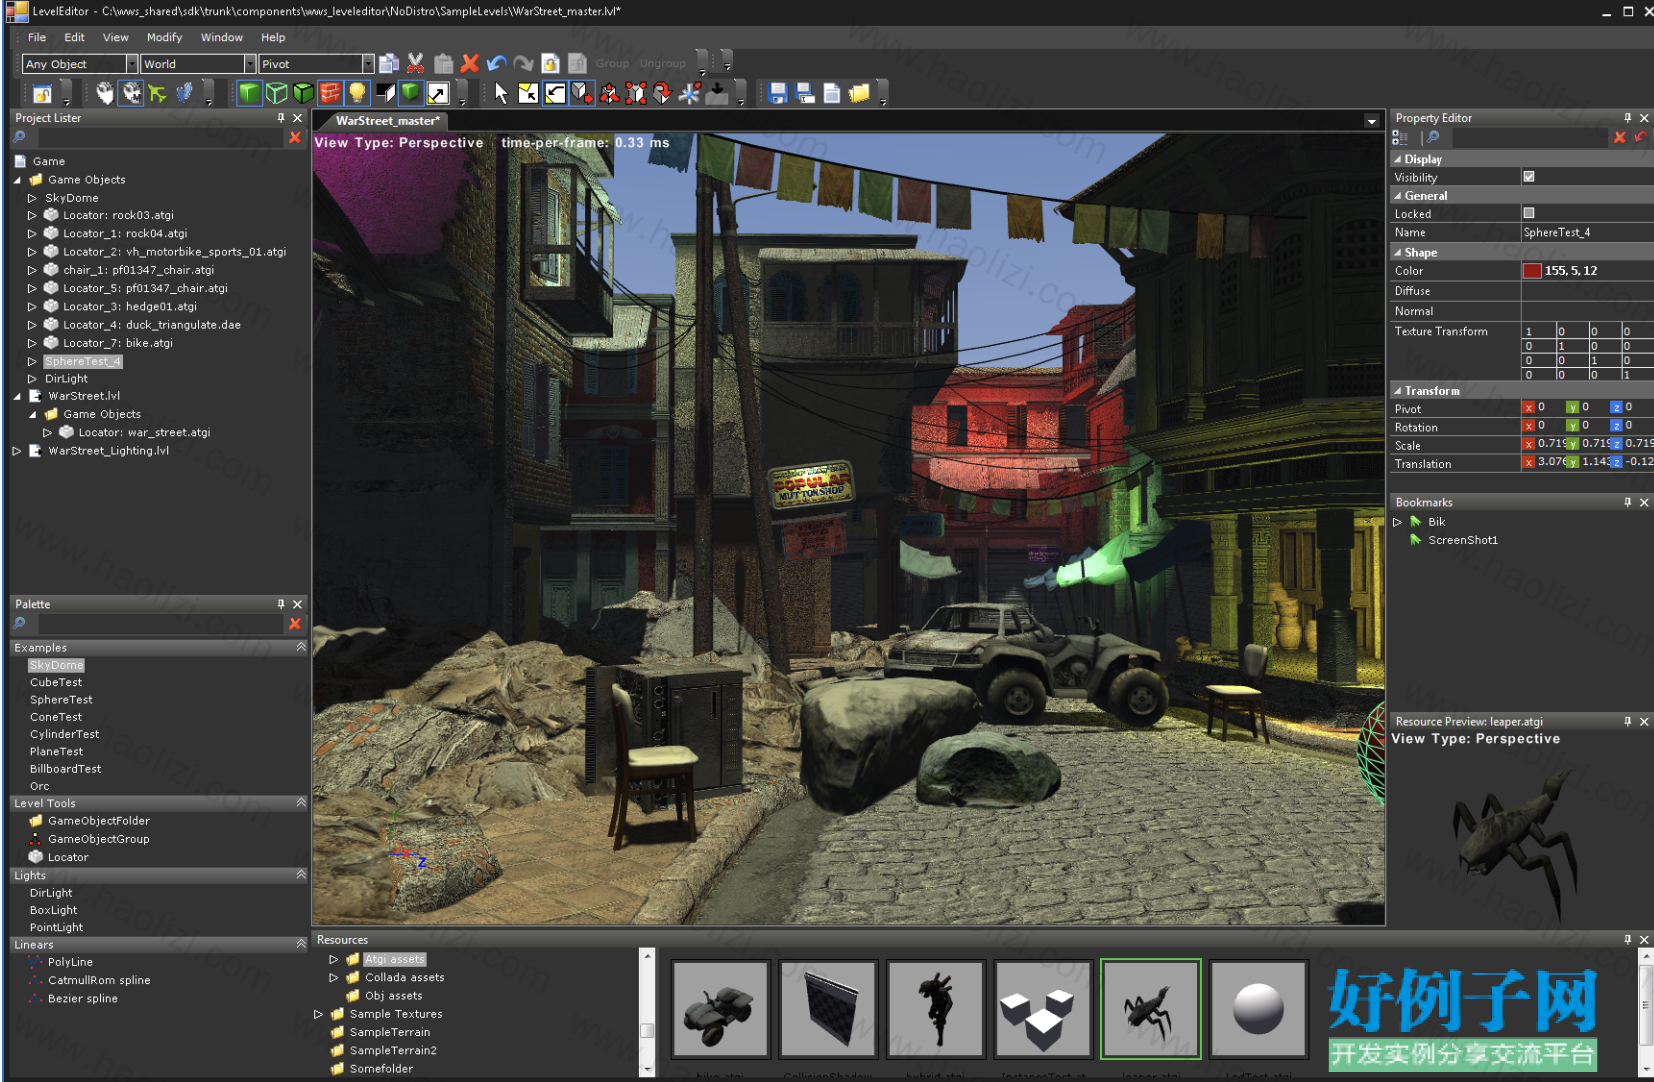Click the yellow Open folder icon

point(859,93)
